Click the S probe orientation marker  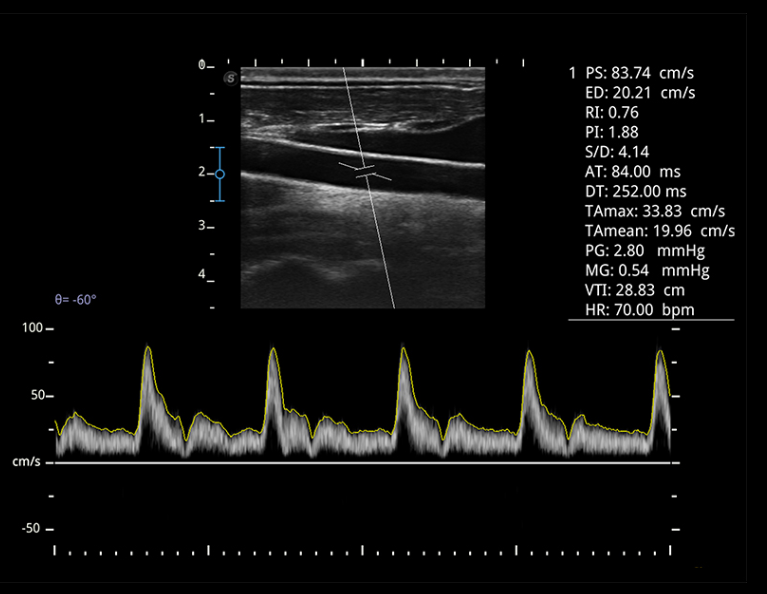pos(230,78)
